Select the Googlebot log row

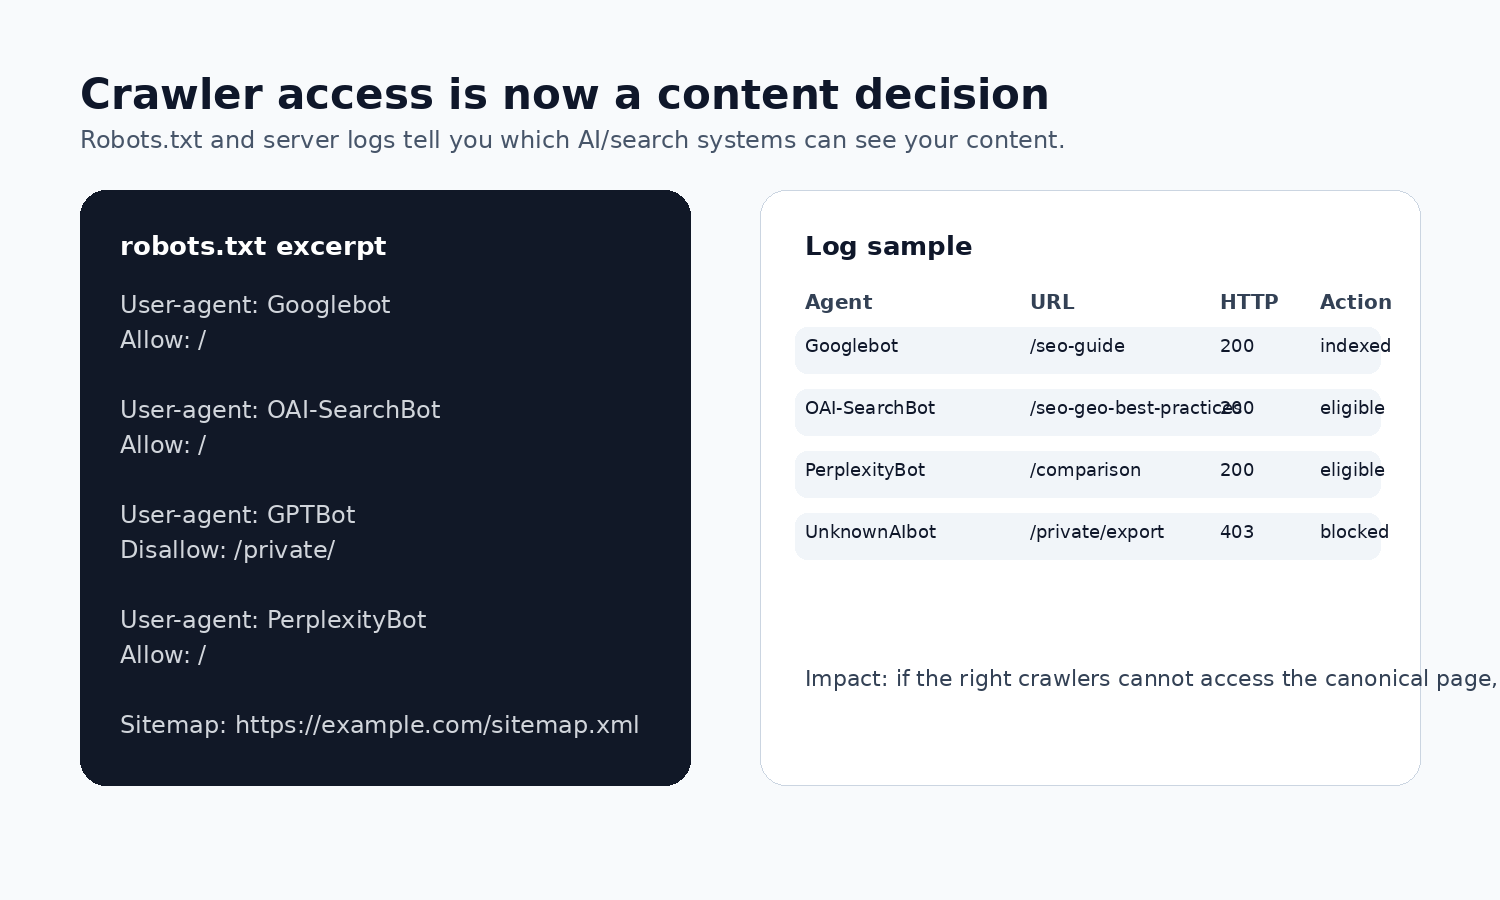click(1088, 350)
